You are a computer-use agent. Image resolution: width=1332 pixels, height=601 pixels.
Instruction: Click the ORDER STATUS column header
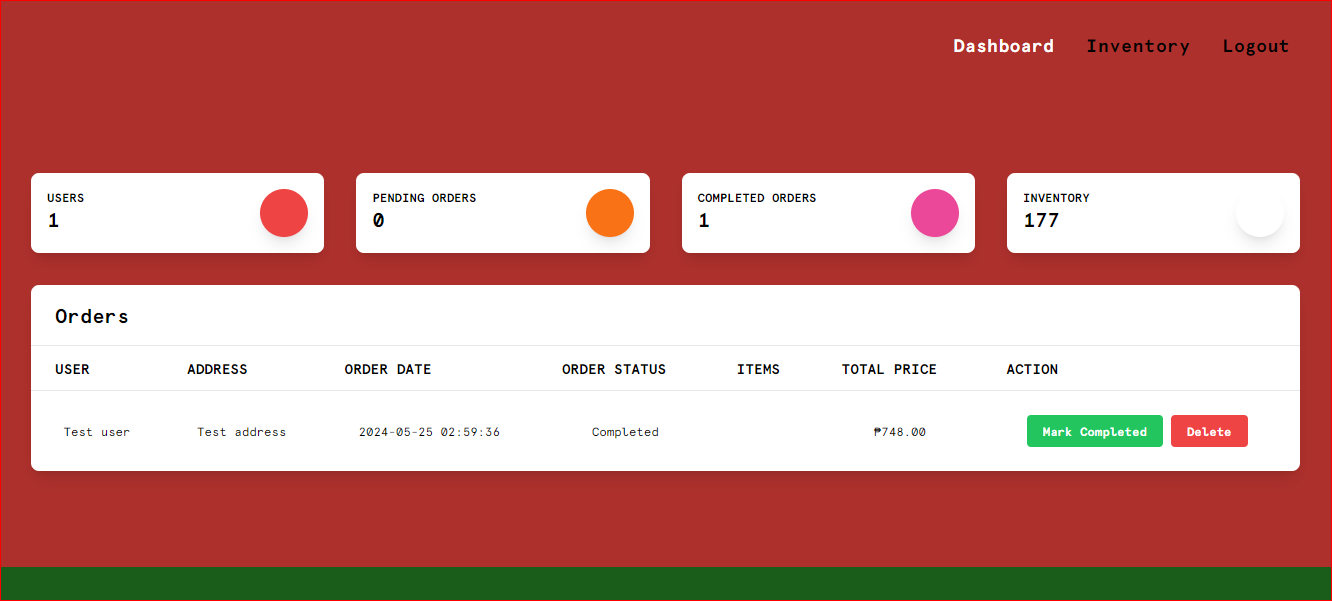pos(614,369)
